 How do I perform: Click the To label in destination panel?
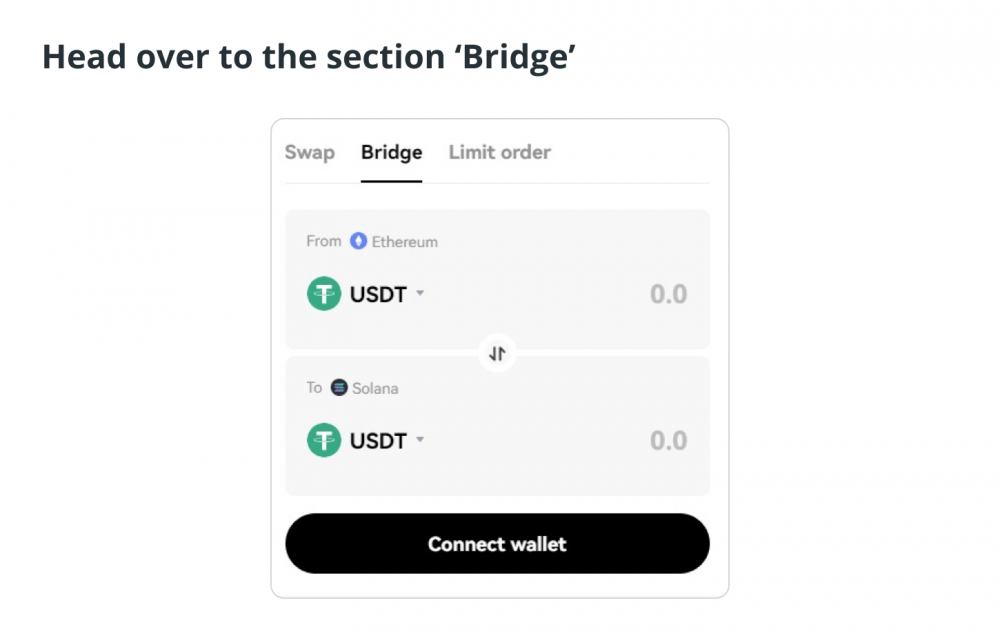(314, 388)
